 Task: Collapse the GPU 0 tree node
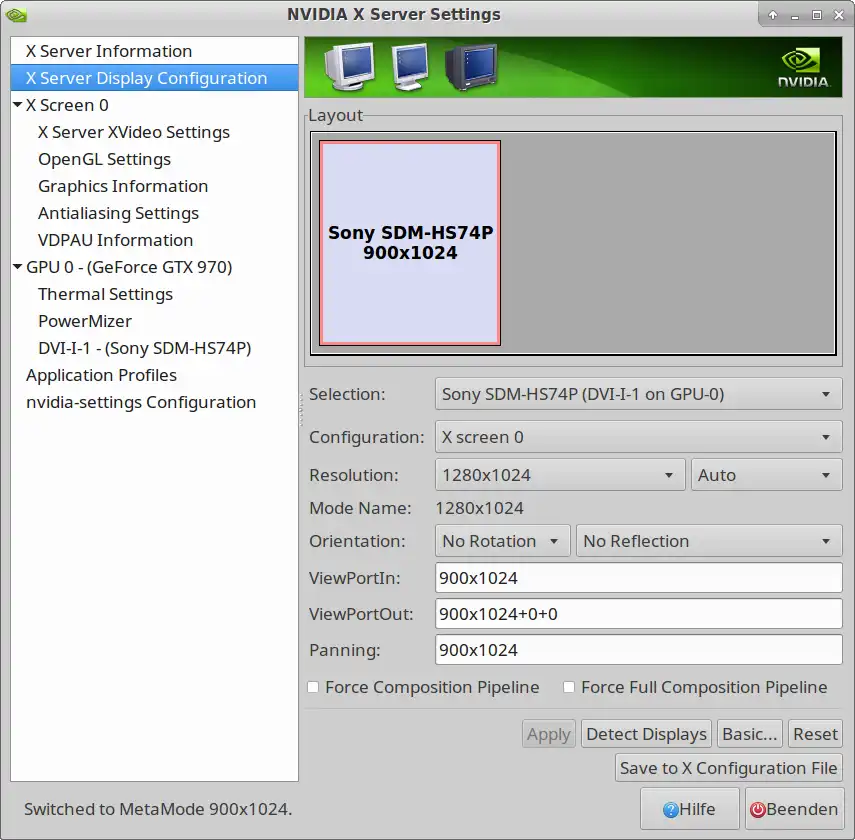[17, 266]
